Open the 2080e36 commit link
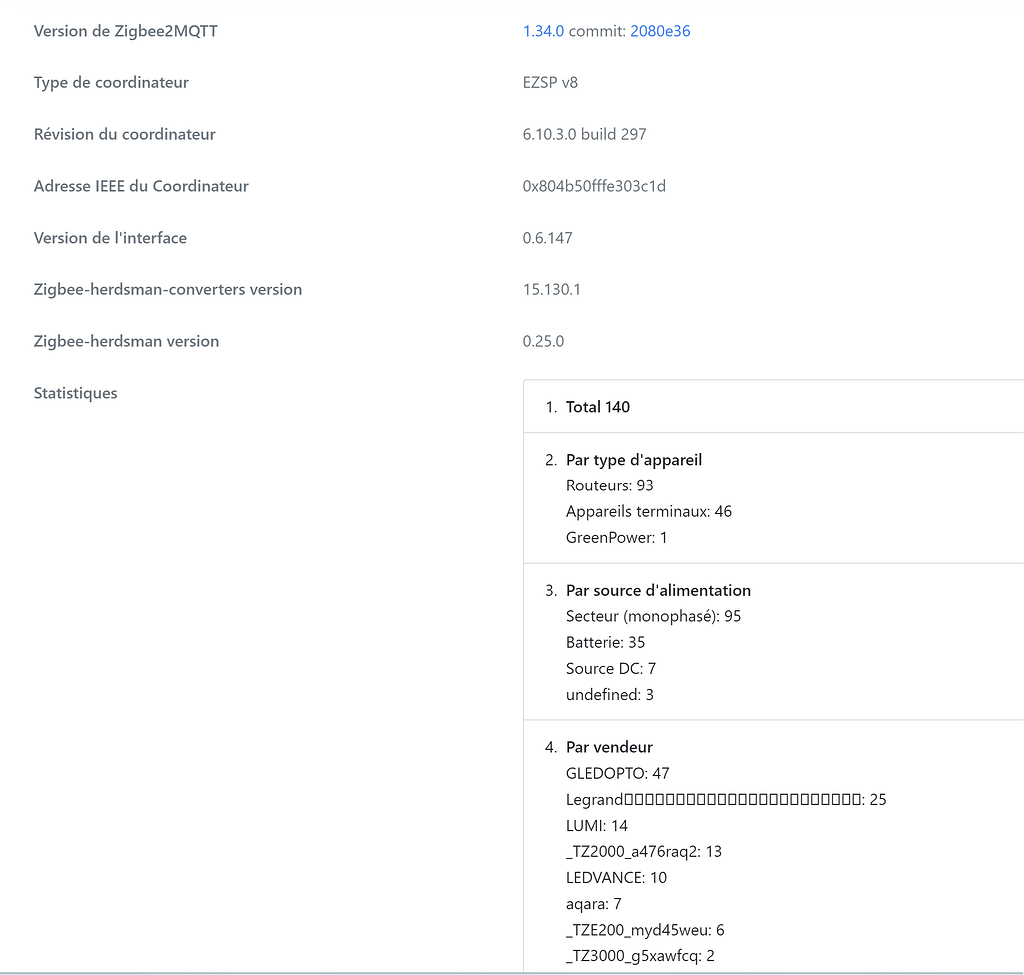Viewport: 1024px width, 975px height. pos(660,31)
